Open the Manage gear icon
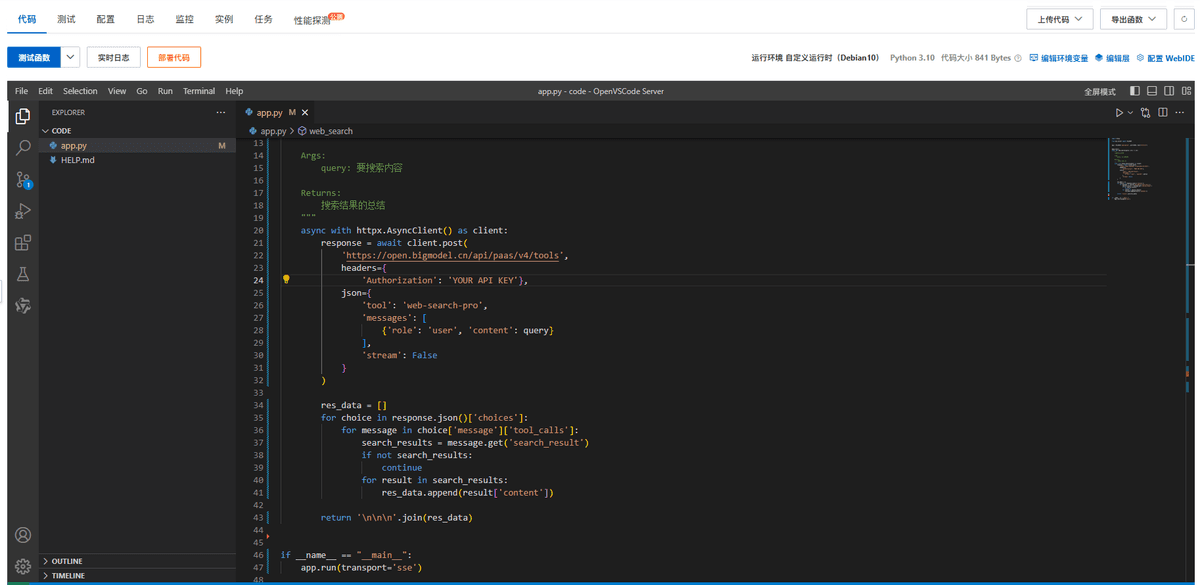1200x585 pixels. (23, 567)
